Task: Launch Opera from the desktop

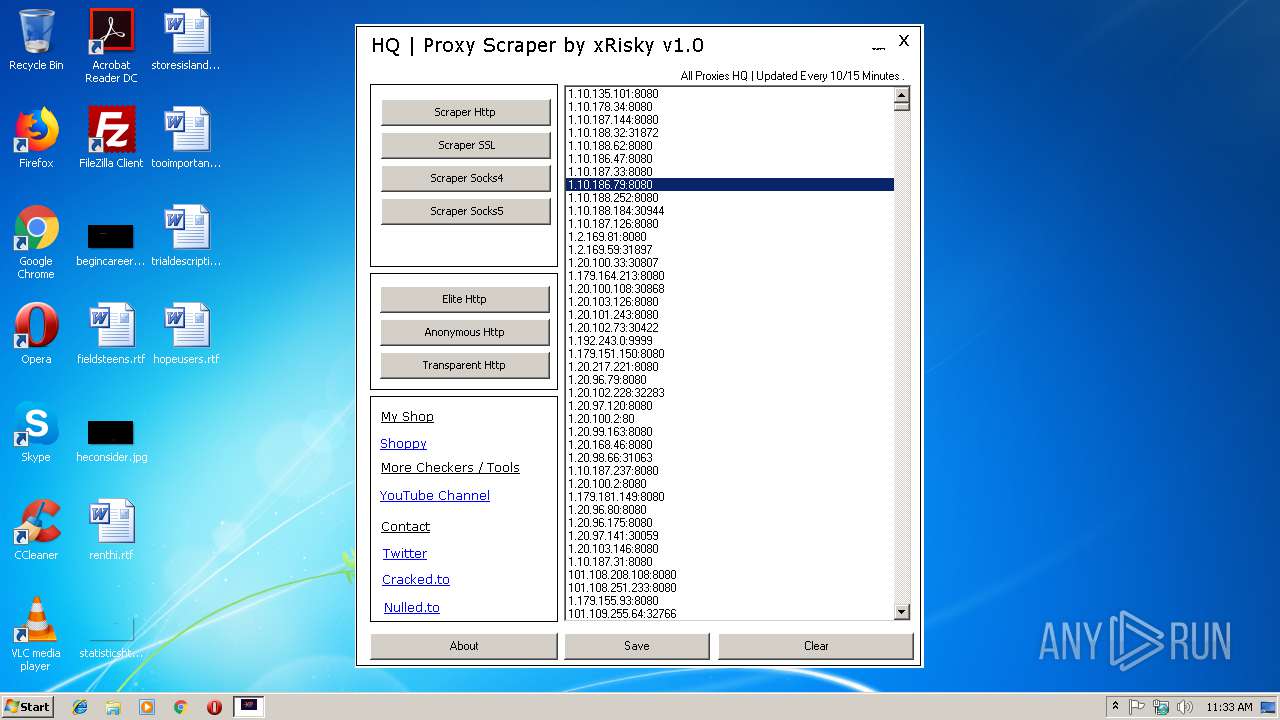Action: (x=36, y=333)
